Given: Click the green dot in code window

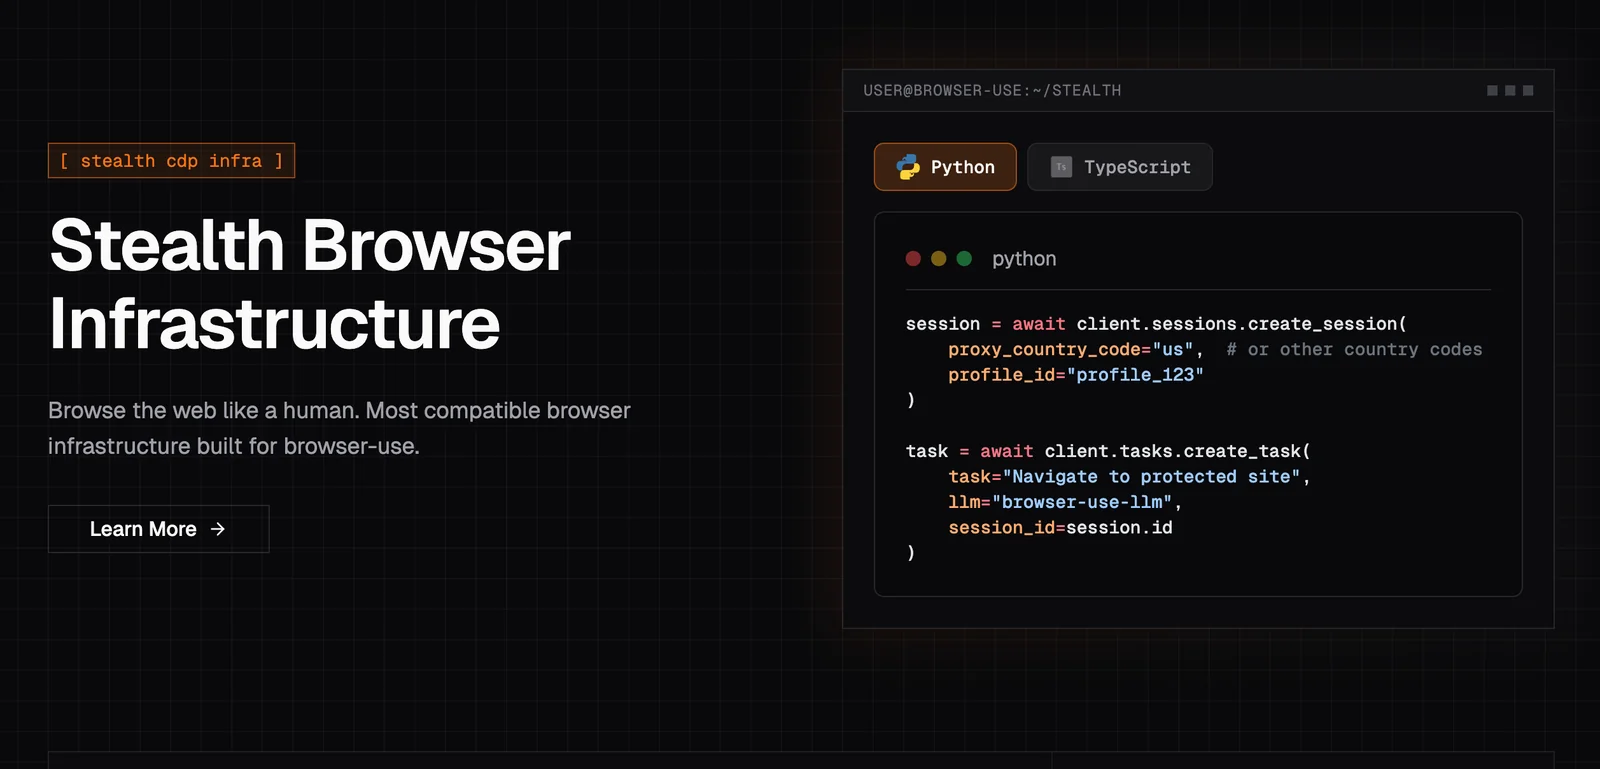Looking at the screenshot, I should [964, 259].
